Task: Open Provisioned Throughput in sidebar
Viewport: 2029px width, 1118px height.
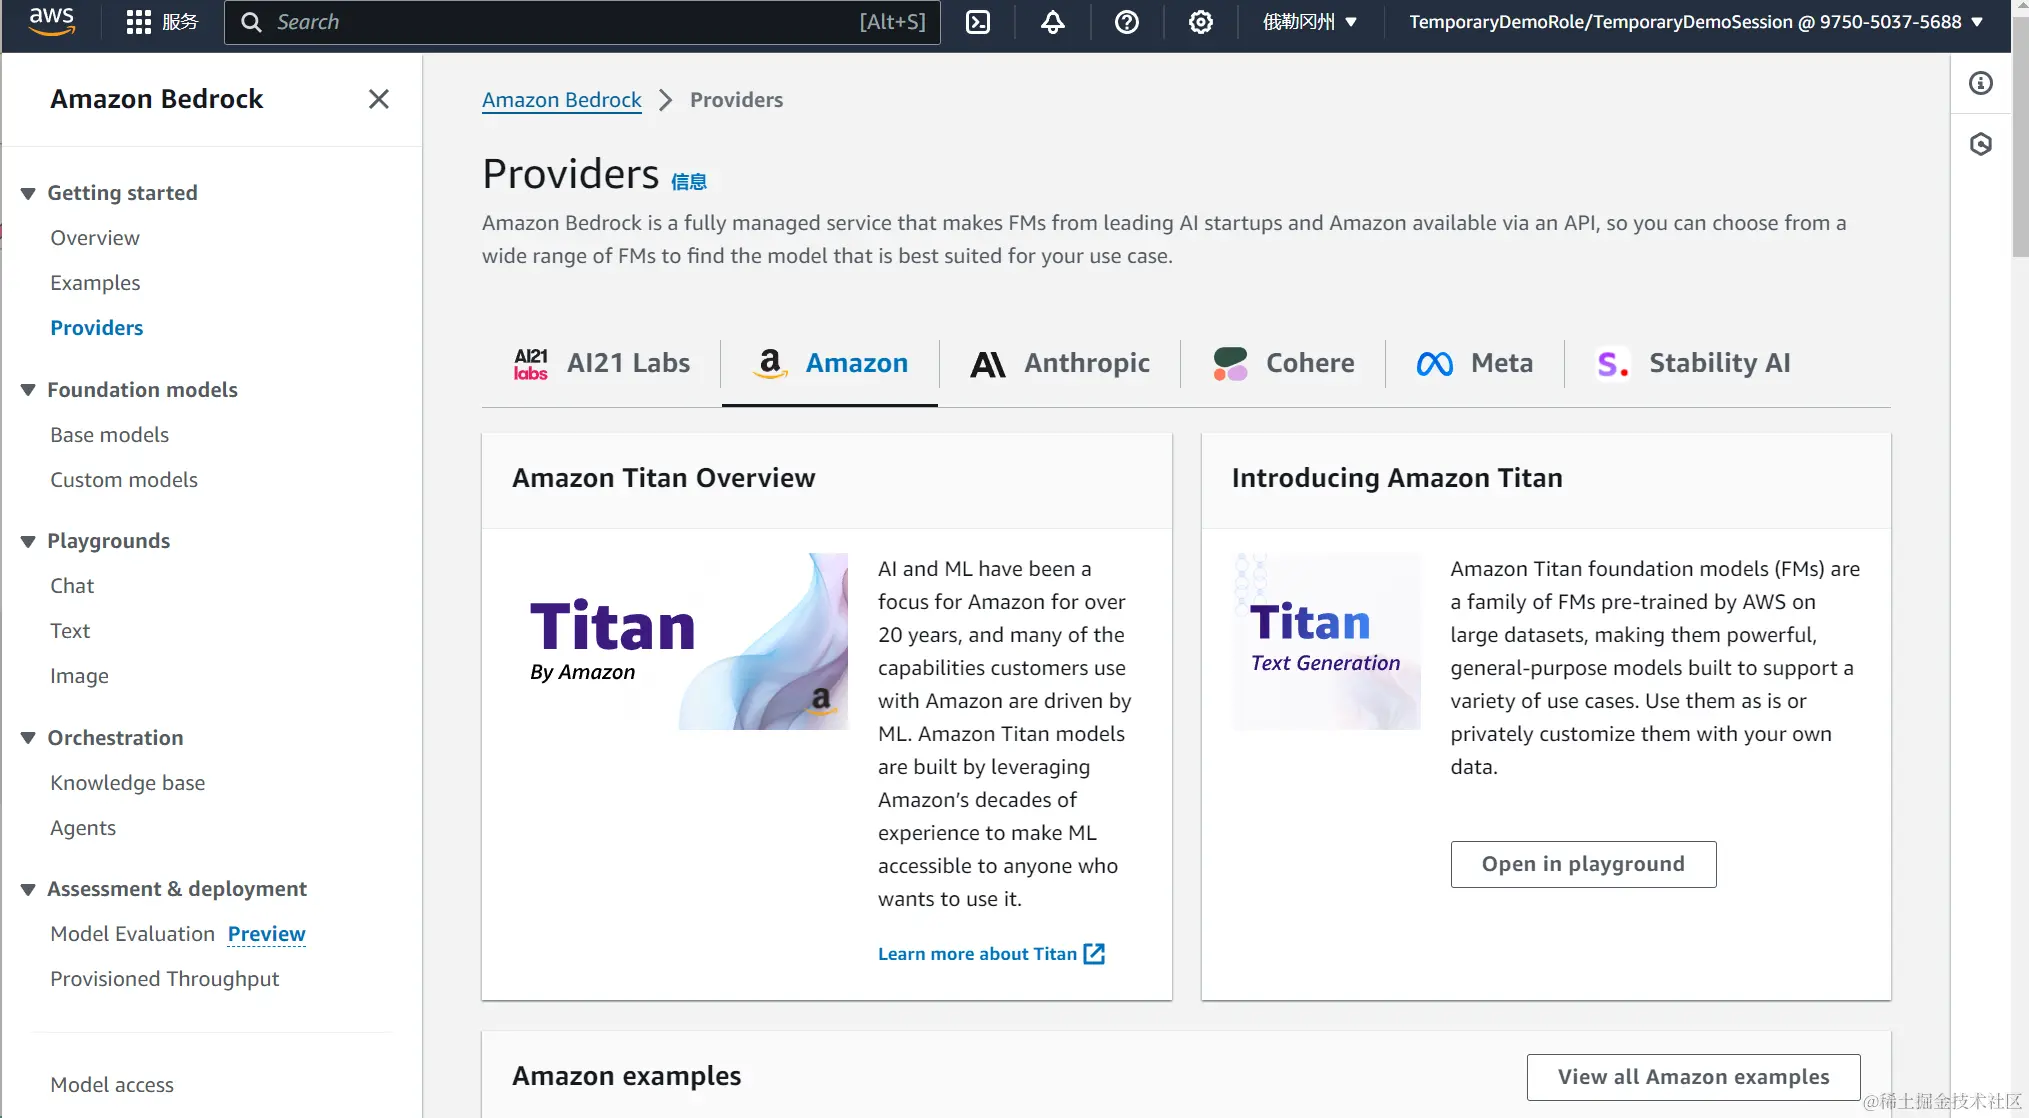Action: pyautogui.click(x=165, y=979)
